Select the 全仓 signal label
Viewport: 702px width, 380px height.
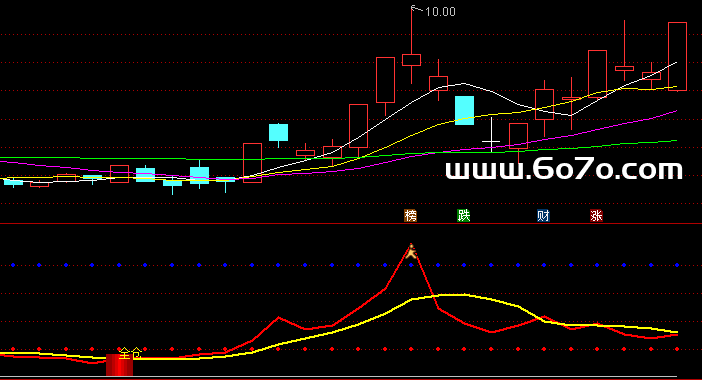(x=130, y=354)
